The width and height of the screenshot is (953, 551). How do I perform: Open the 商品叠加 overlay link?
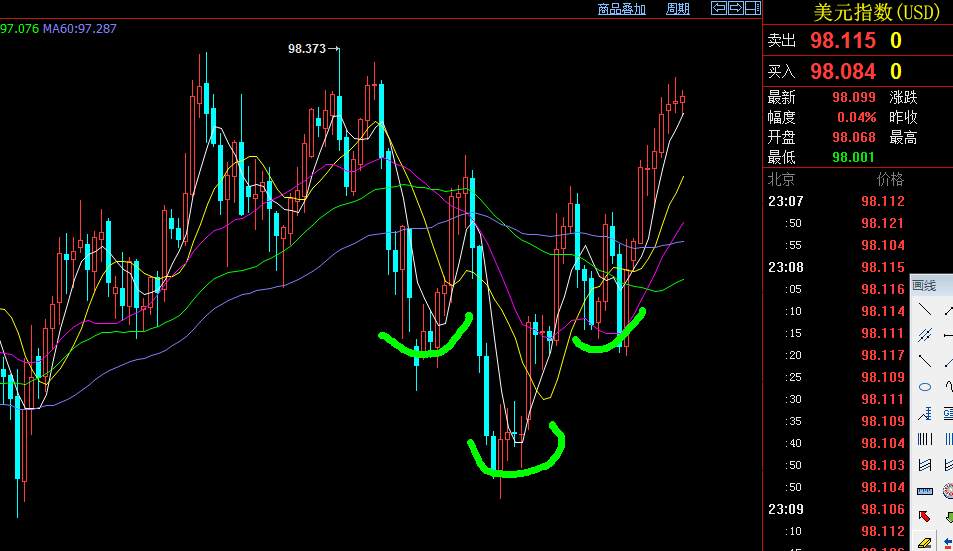(621, 9)
